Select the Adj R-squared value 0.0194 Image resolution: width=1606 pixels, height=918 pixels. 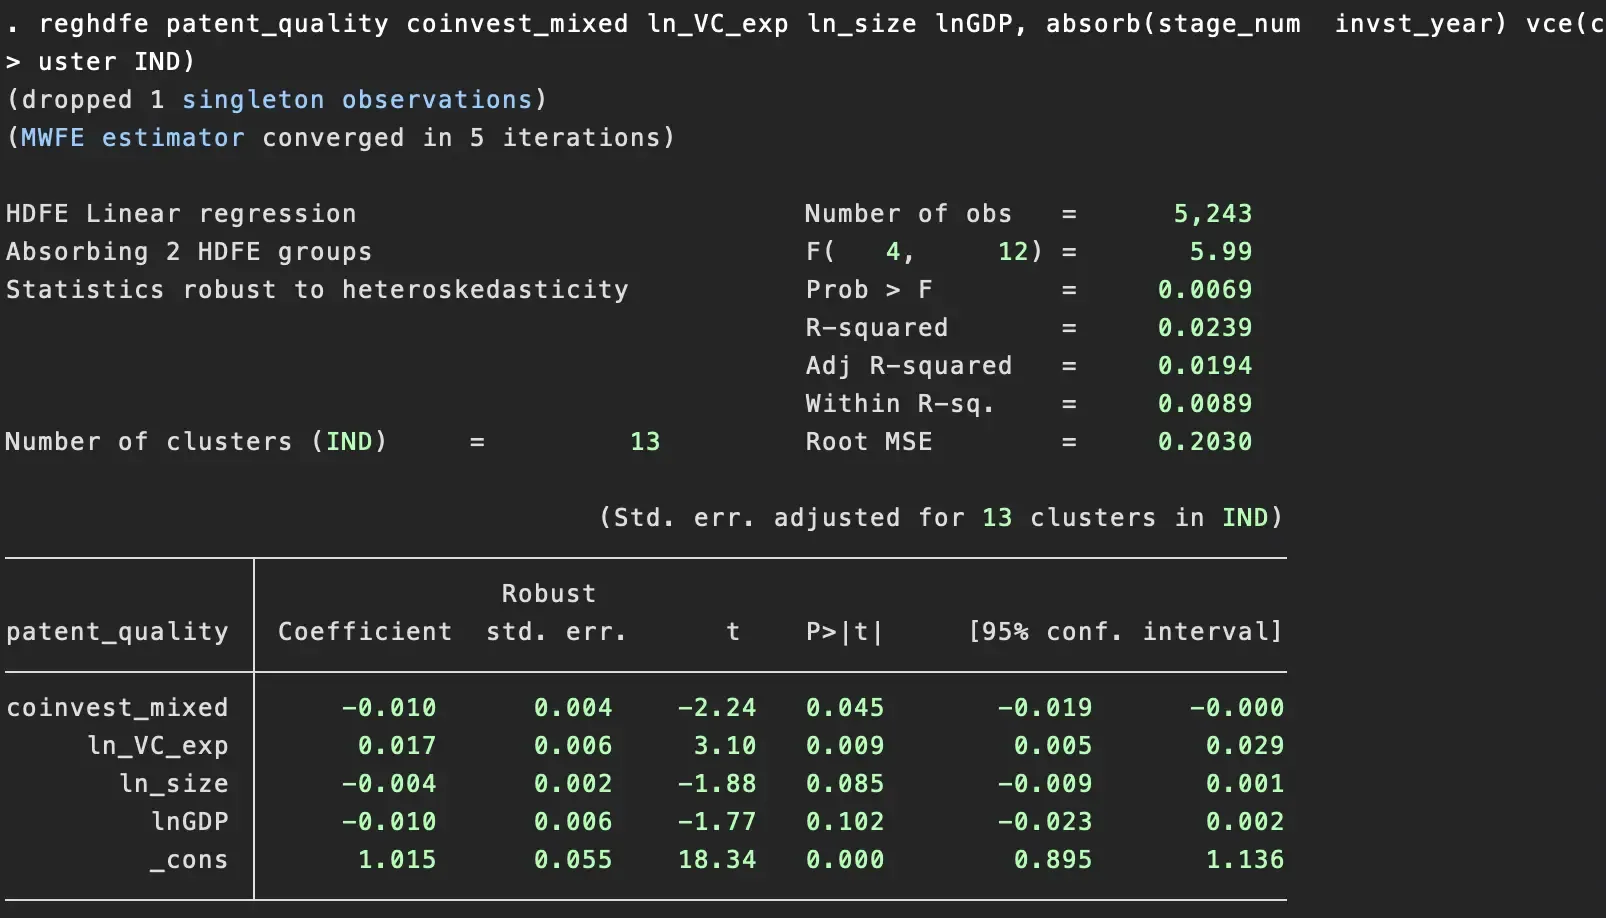pos(1204,366)
